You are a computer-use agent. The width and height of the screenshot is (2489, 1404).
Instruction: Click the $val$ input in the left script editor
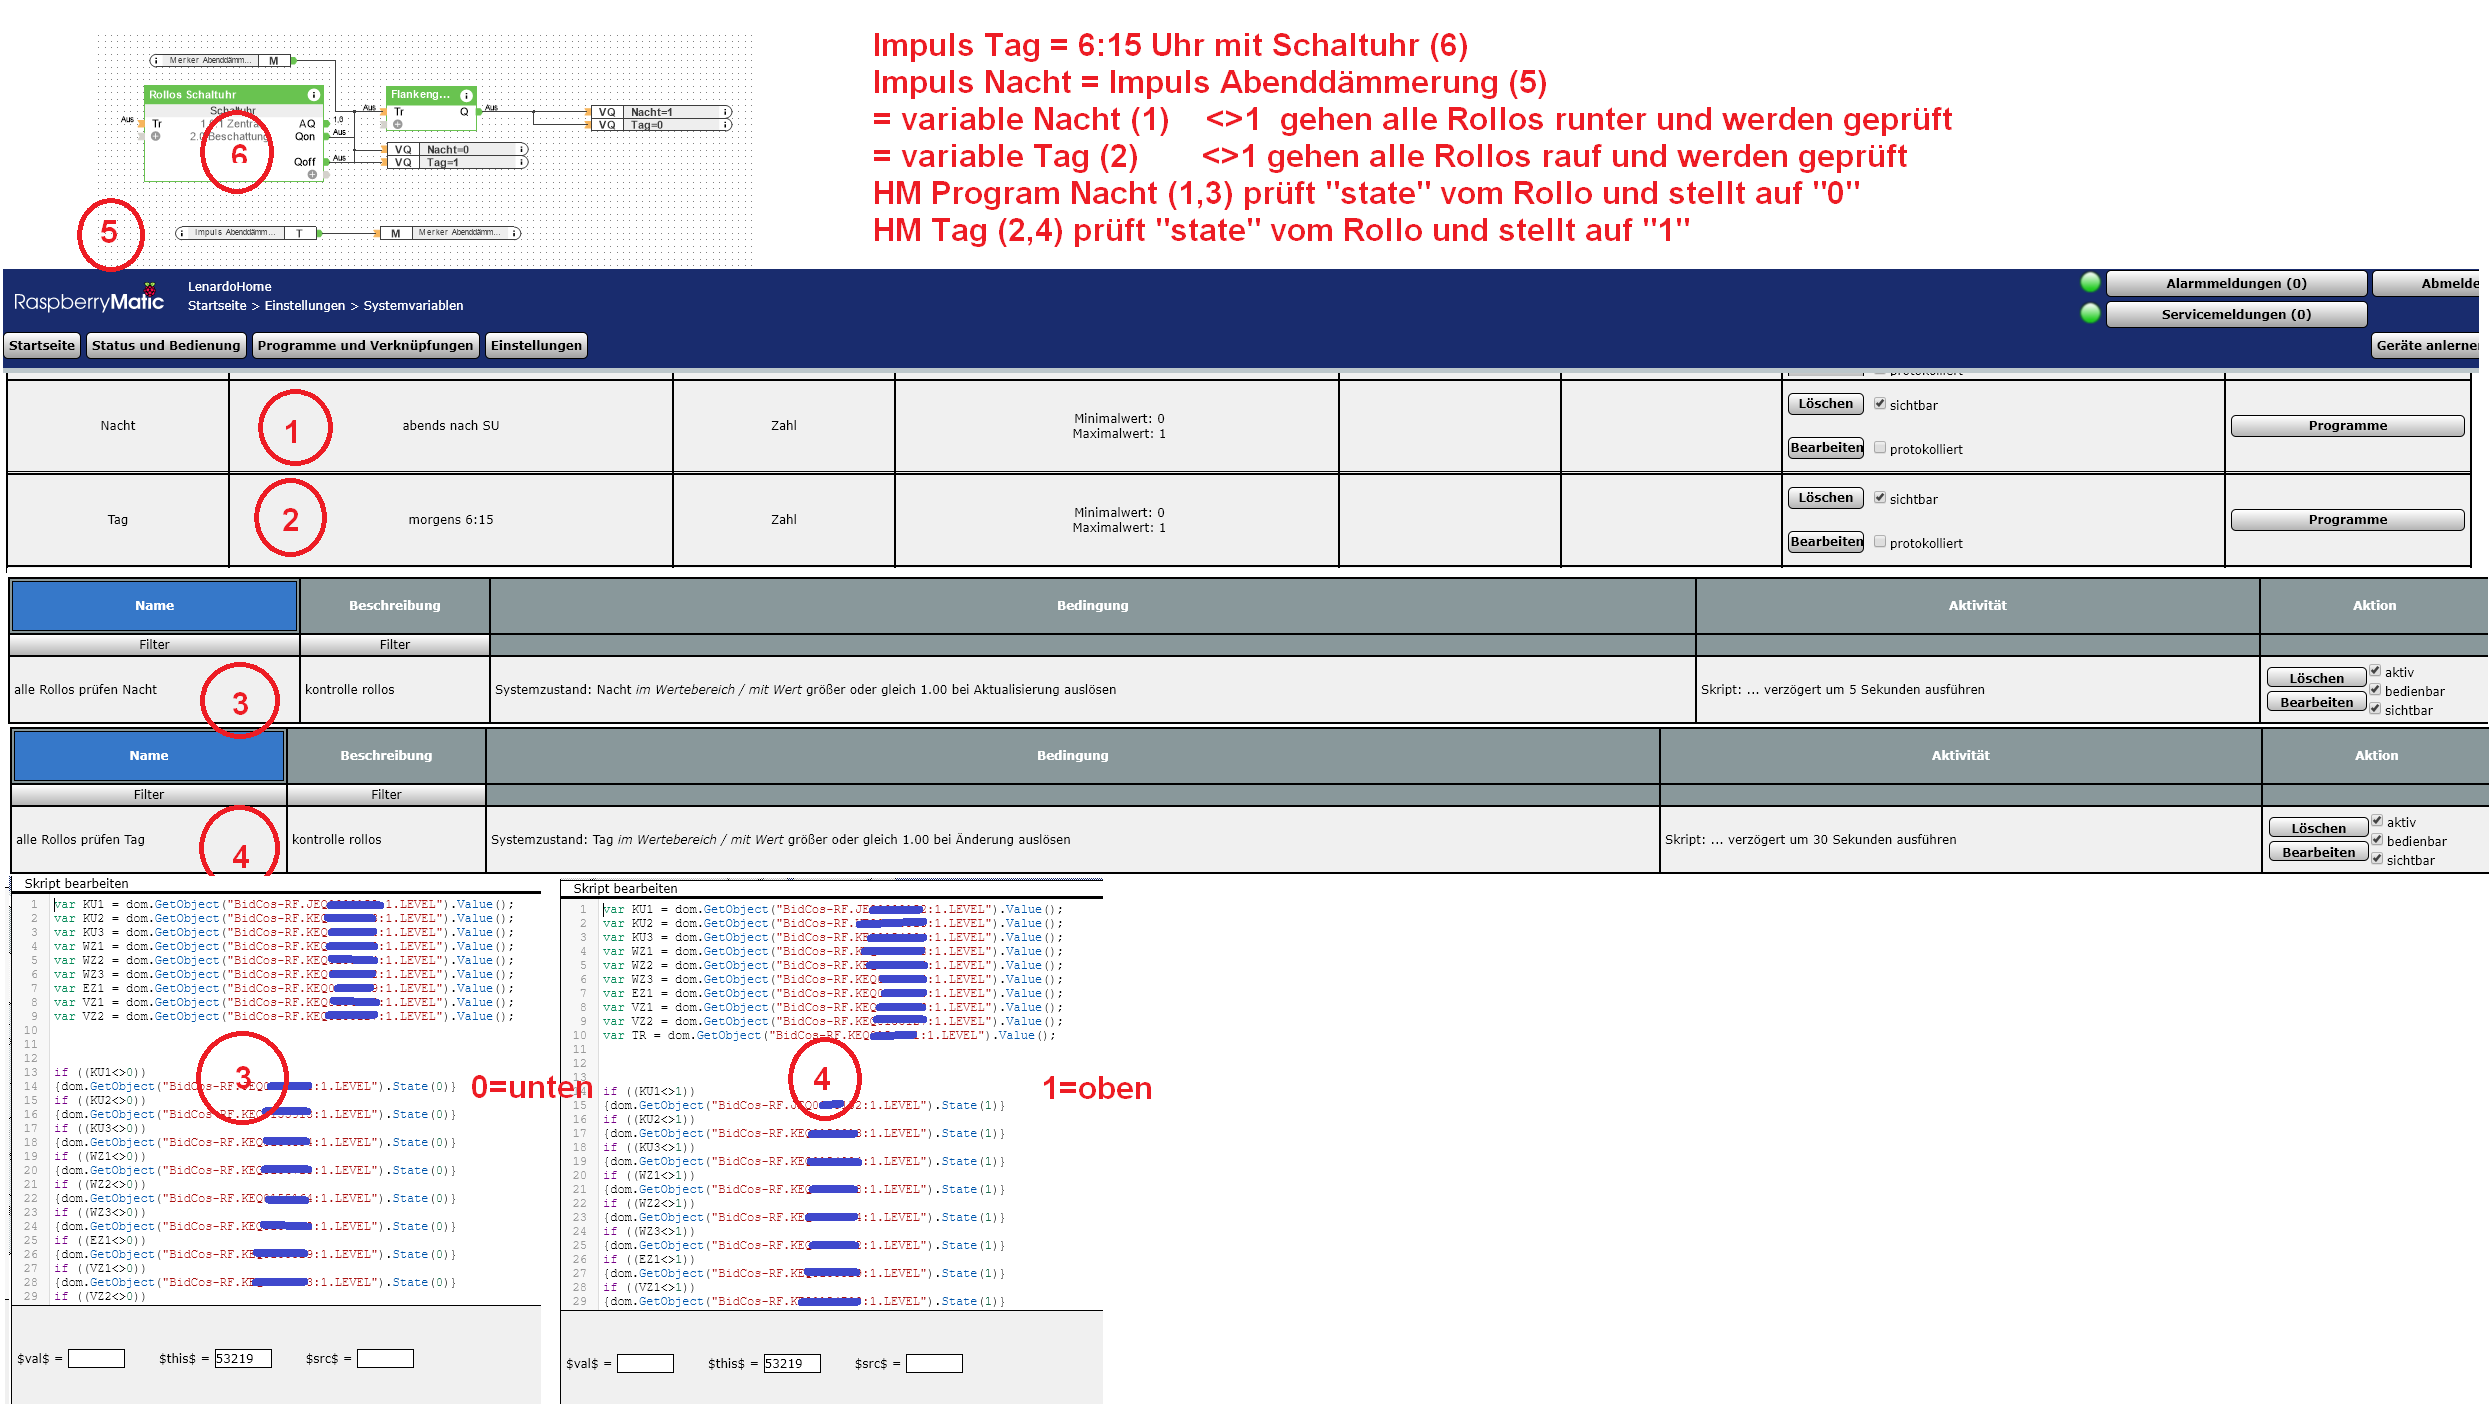coord(96,1358)
